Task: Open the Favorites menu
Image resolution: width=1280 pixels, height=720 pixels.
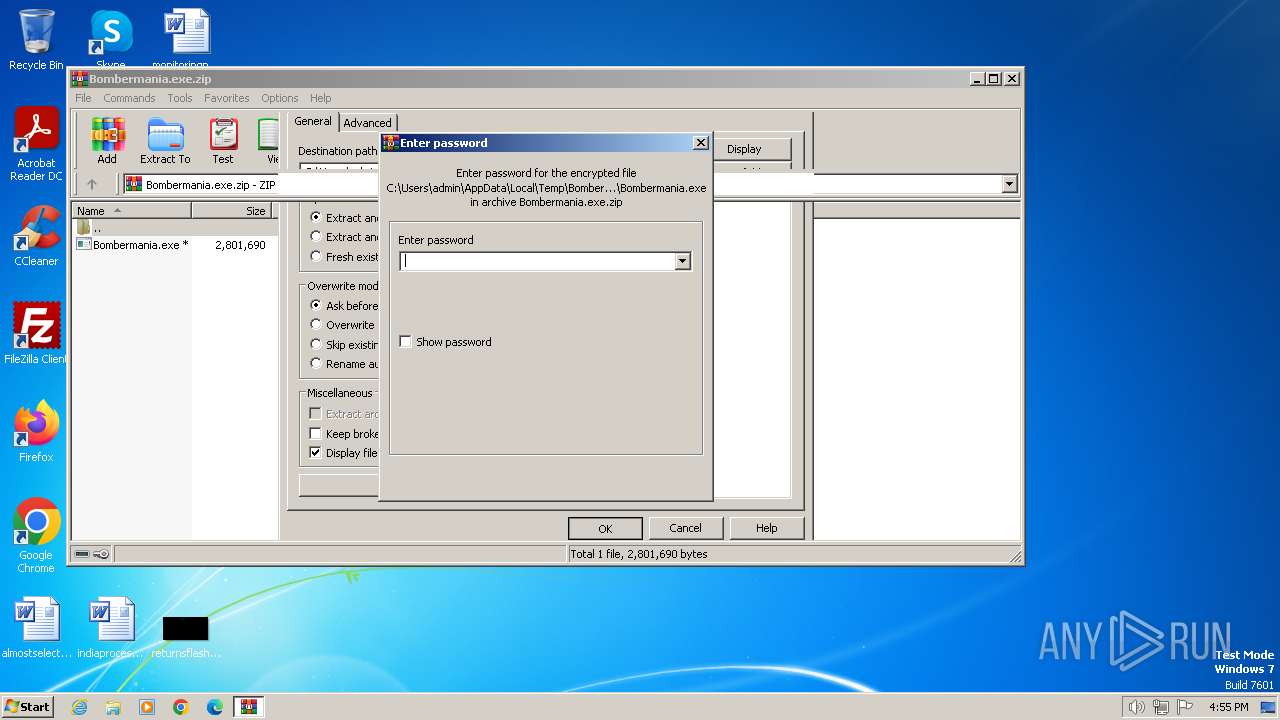Action: click(x=227, y=98)
